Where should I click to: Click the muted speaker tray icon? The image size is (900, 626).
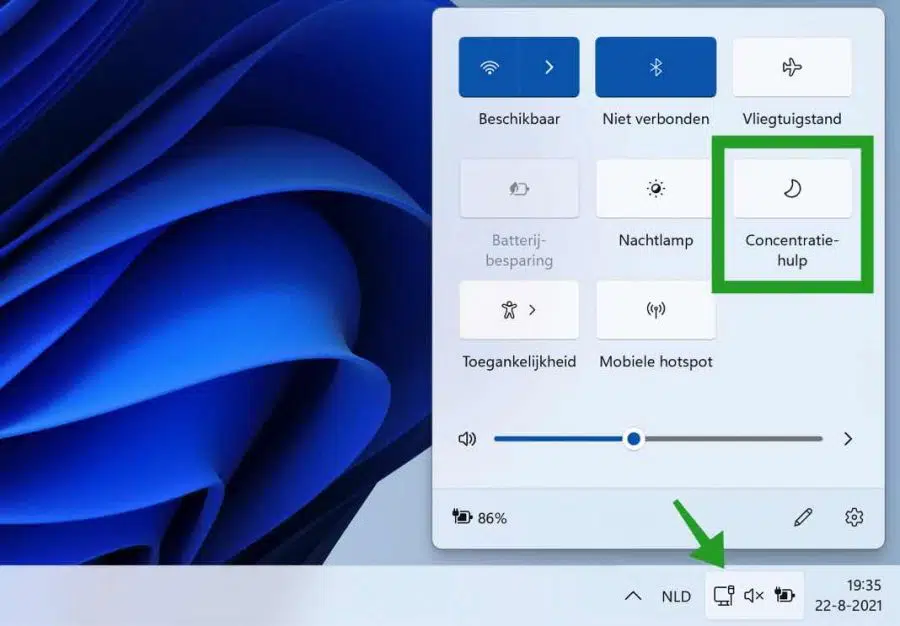754,596
